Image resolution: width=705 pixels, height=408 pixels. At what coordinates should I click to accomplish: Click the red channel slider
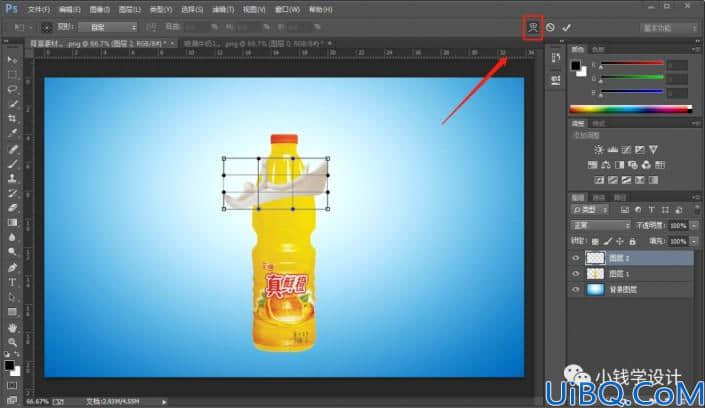click(x=632, y=63)
